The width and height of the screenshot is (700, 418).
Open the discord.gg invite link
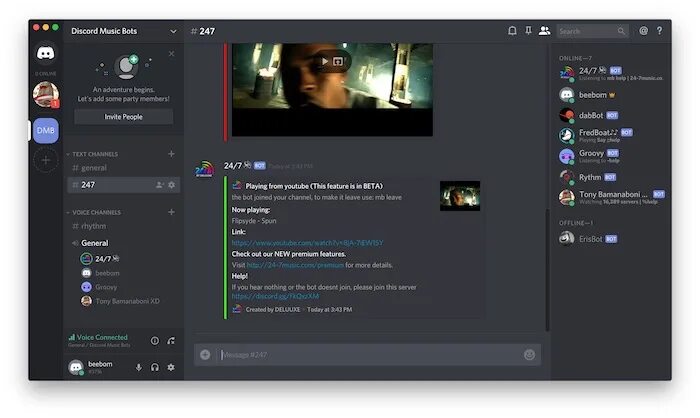tap(275, 296)
